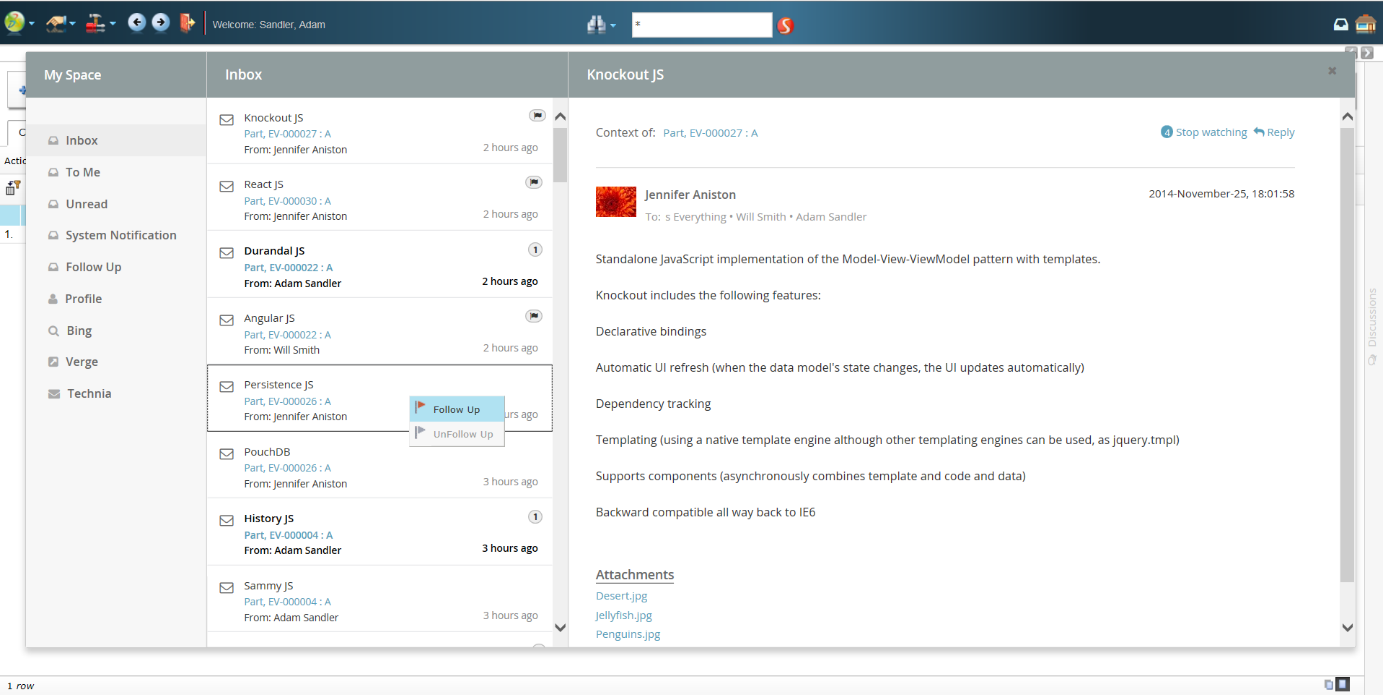Click the back arrow navigation icon
This screenshot has width=1383, height=695.
136,23
